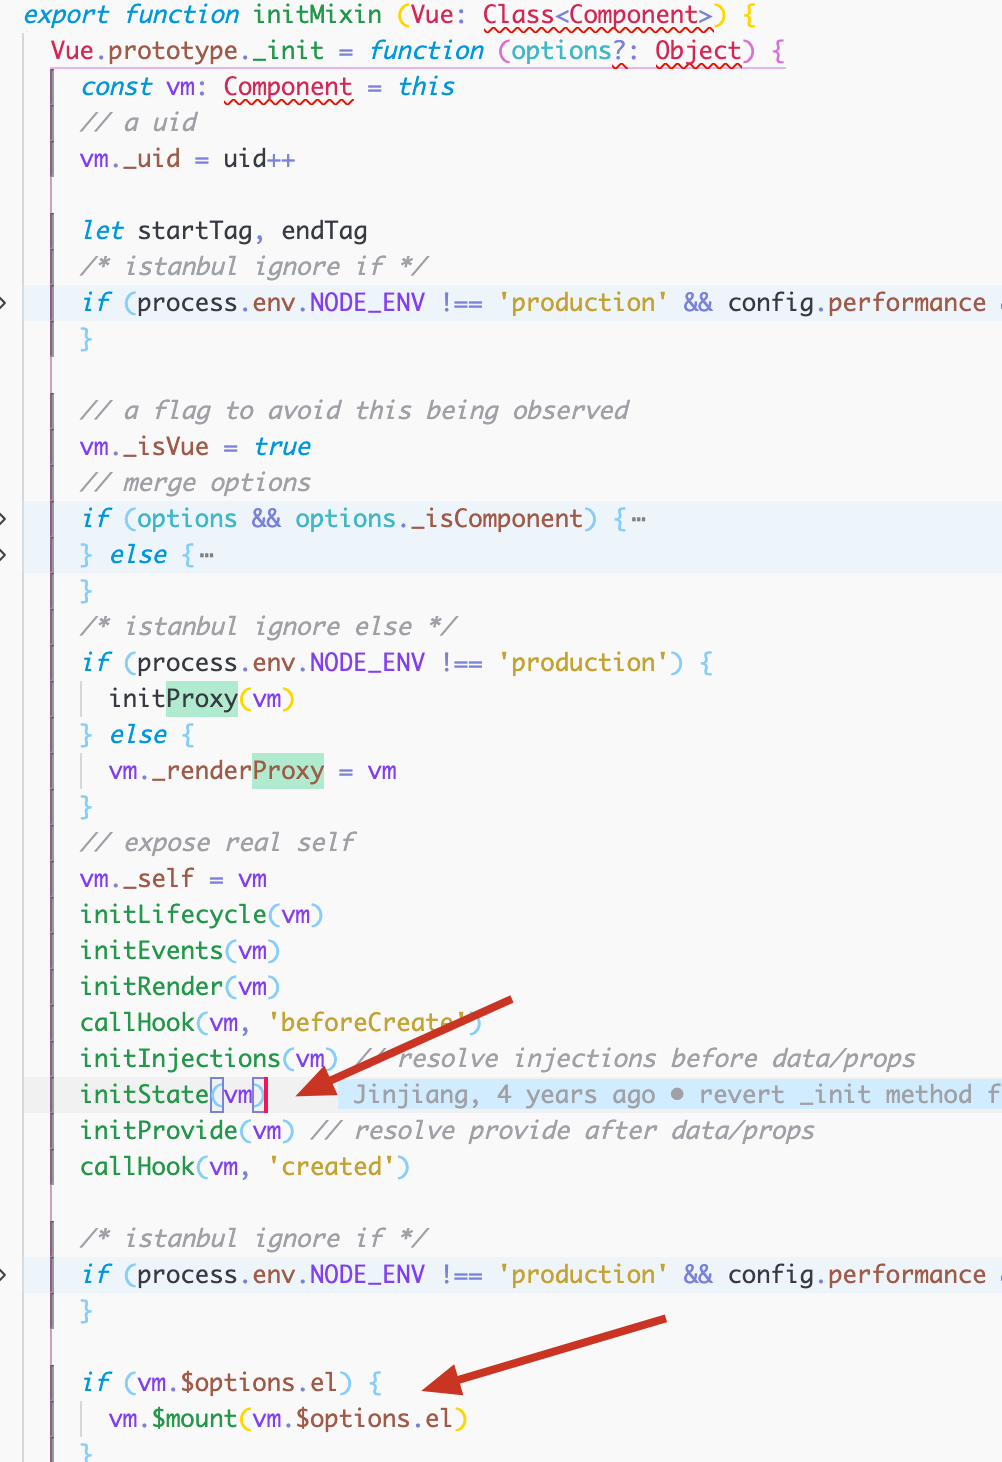Expand the fold arrow on the 'options._isComponent' line

pyautogui.click(x=3, y=518)
